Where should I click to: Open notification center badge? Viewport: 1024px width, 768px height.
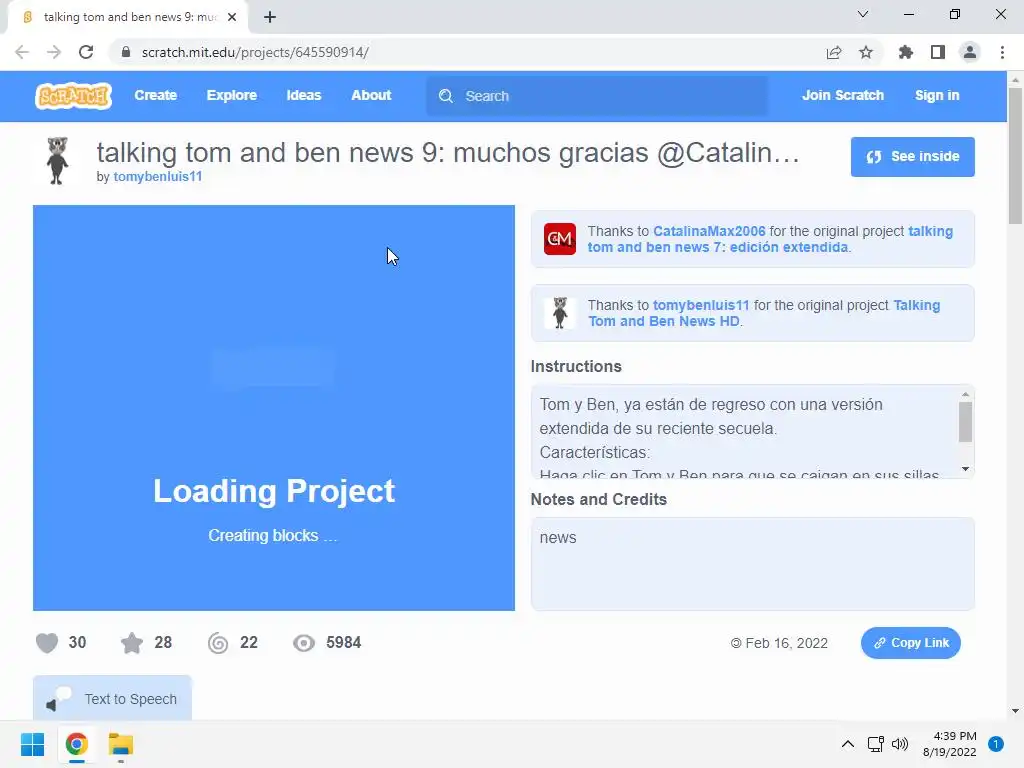tap(996, 744)
